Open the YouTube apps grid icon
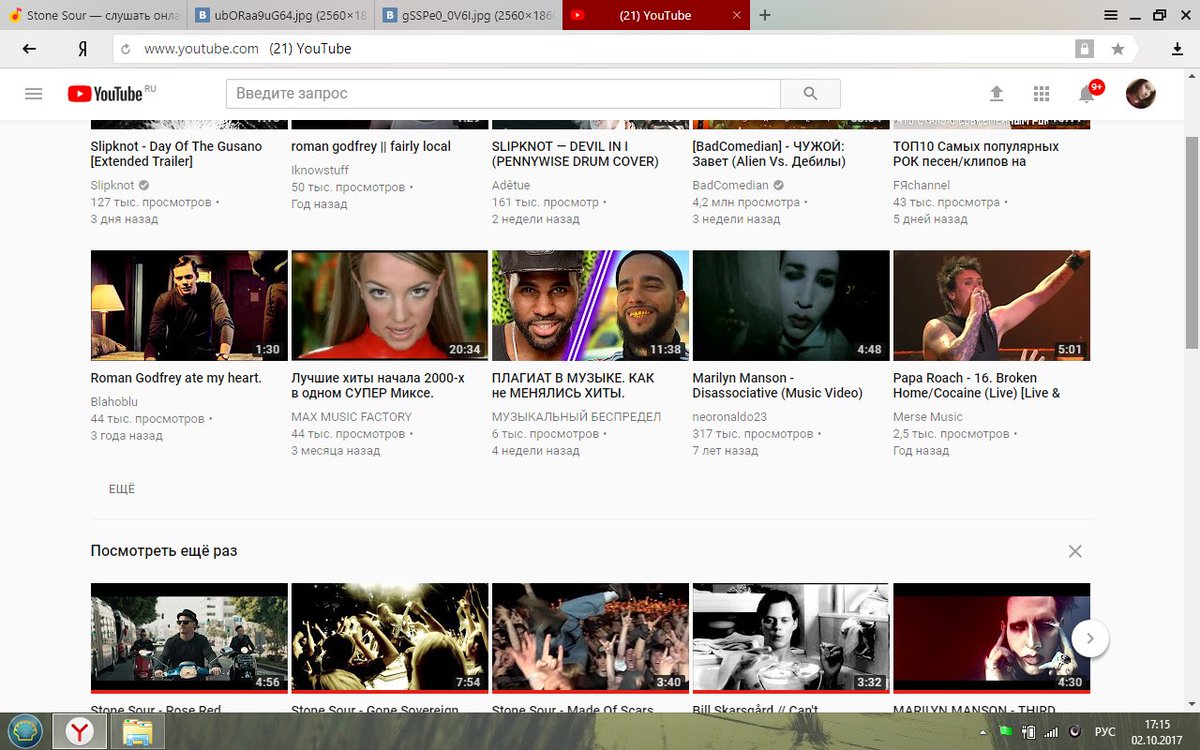Viewport: 1200px width, 750px height. coord(1041,93)
